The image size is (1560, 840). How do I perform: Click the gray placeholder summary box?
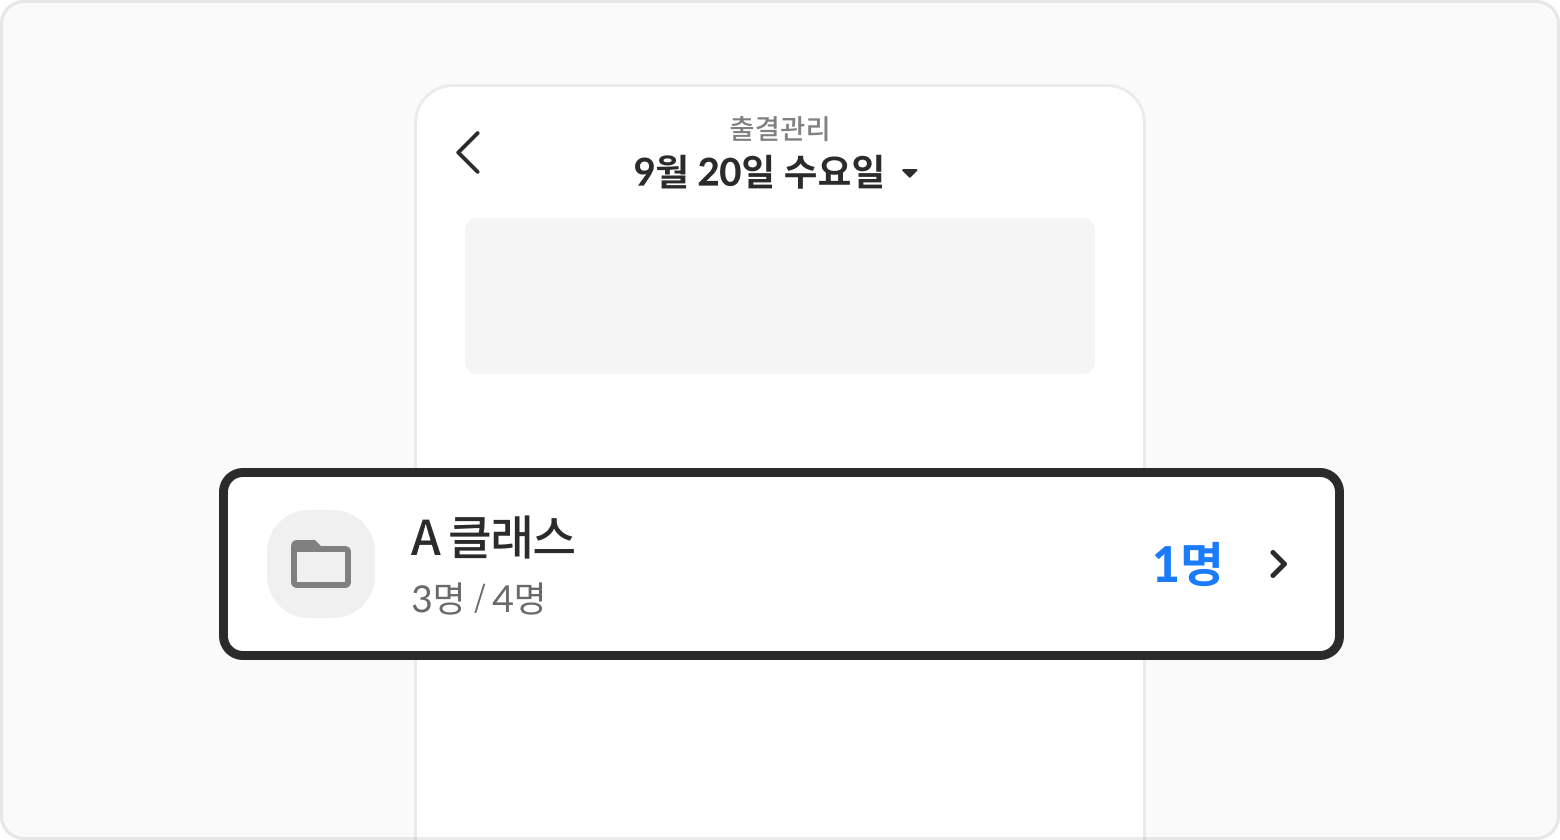[x=779, y=295]
